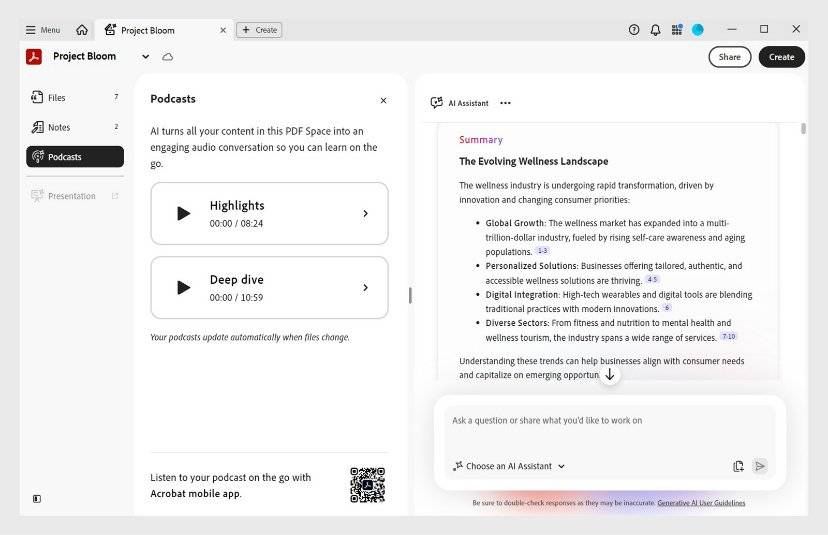Open the notifications bell
The height and width of the screenshot is (535, 828).
click(656, 30)
